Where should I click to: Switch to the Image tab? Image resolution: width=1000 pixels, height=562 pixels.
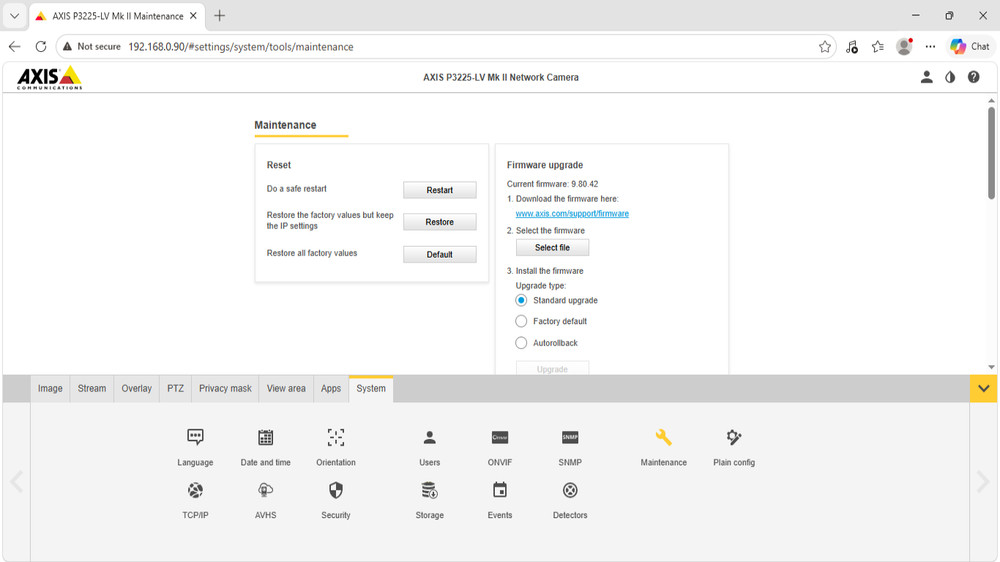click(50, 388)
